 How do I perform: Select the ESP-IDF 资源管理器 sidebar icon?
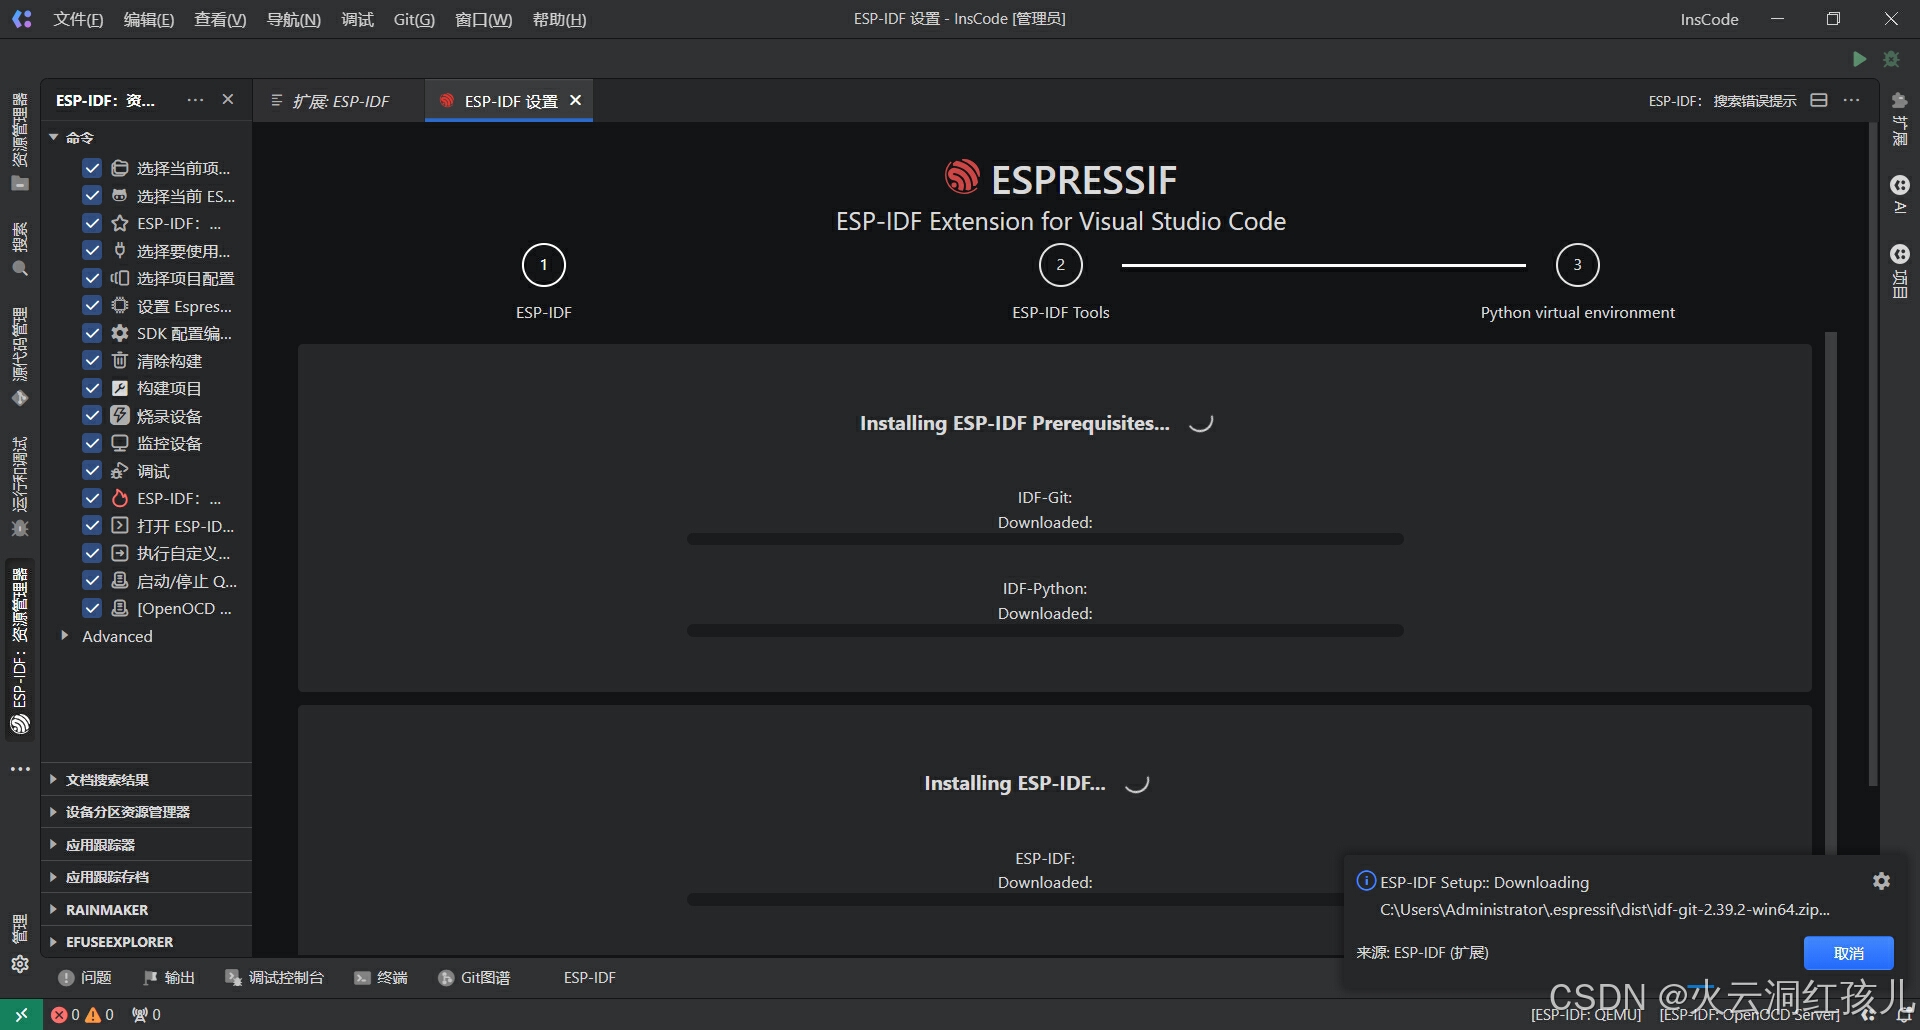click(x=20, y=650)
